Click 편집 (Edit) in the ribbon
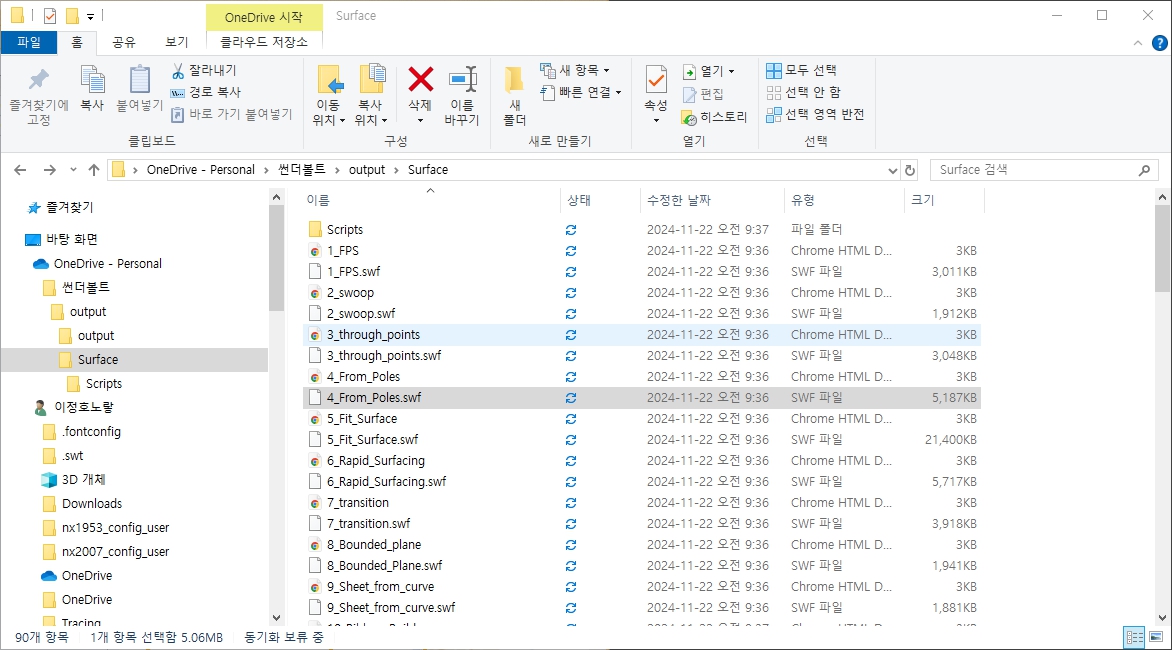The width and height of the screenshot is (1172, 650). 703,94
